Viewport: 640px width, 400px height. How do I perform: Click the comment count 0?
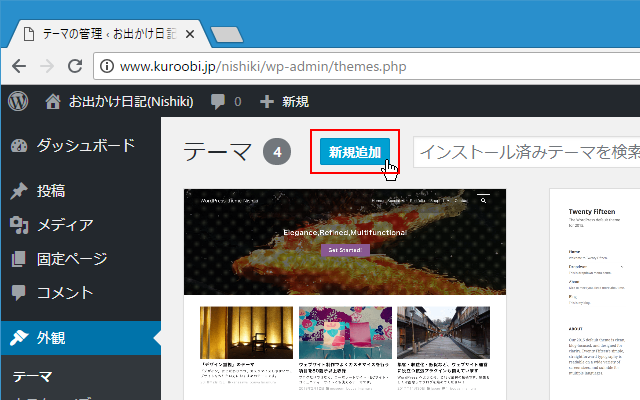point(238,102)
